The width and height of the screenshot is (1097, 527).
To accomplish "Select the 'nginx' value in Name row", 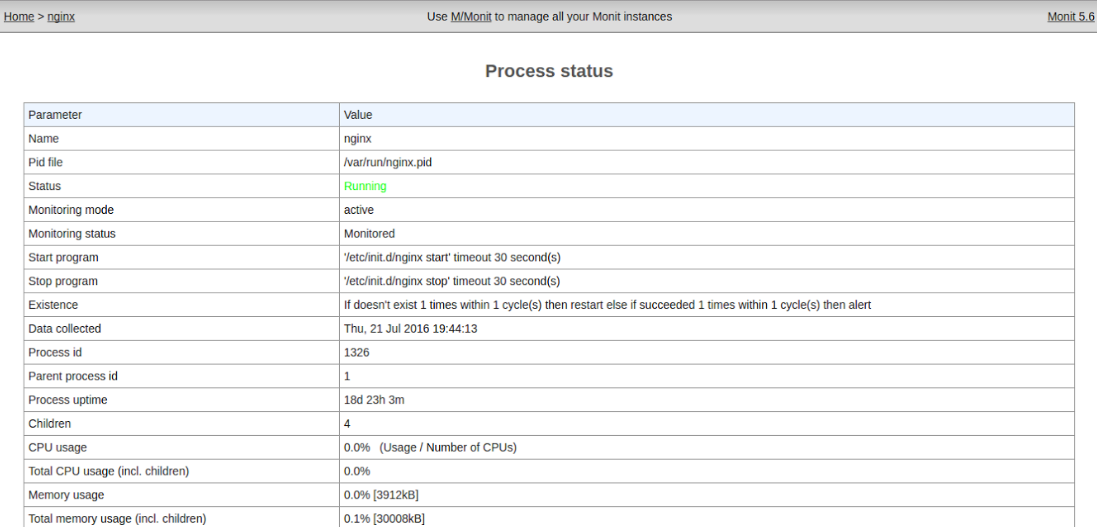I will (358, 139).
